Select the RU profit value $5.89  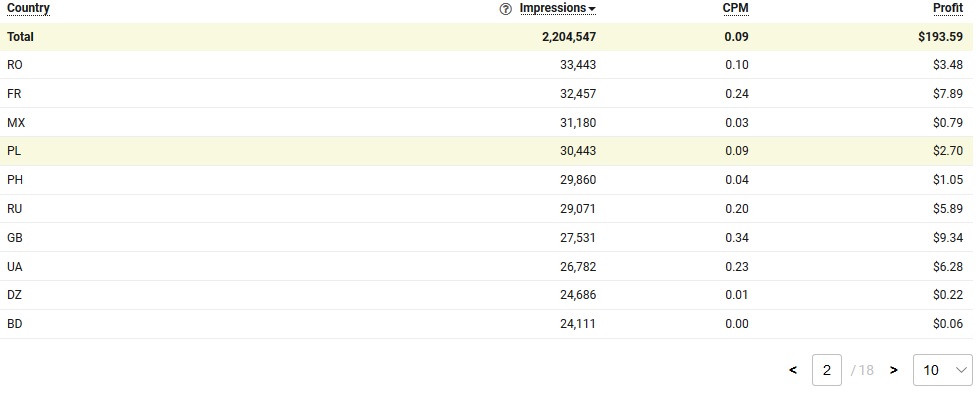click(948, 209)
